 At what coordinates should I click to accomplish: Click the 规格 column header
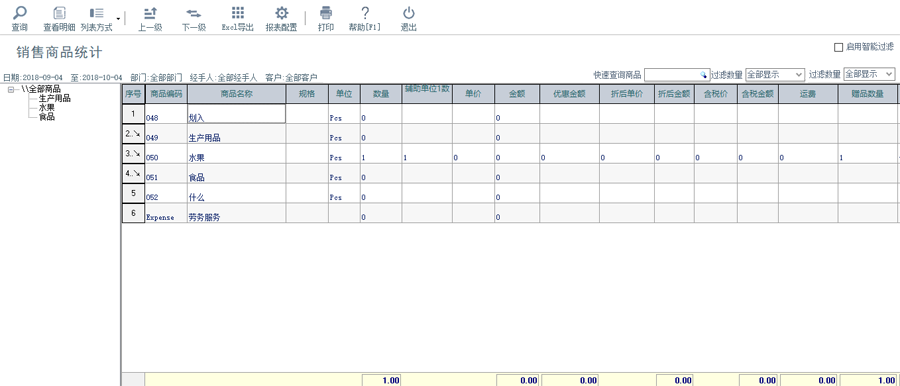(307, 94)
